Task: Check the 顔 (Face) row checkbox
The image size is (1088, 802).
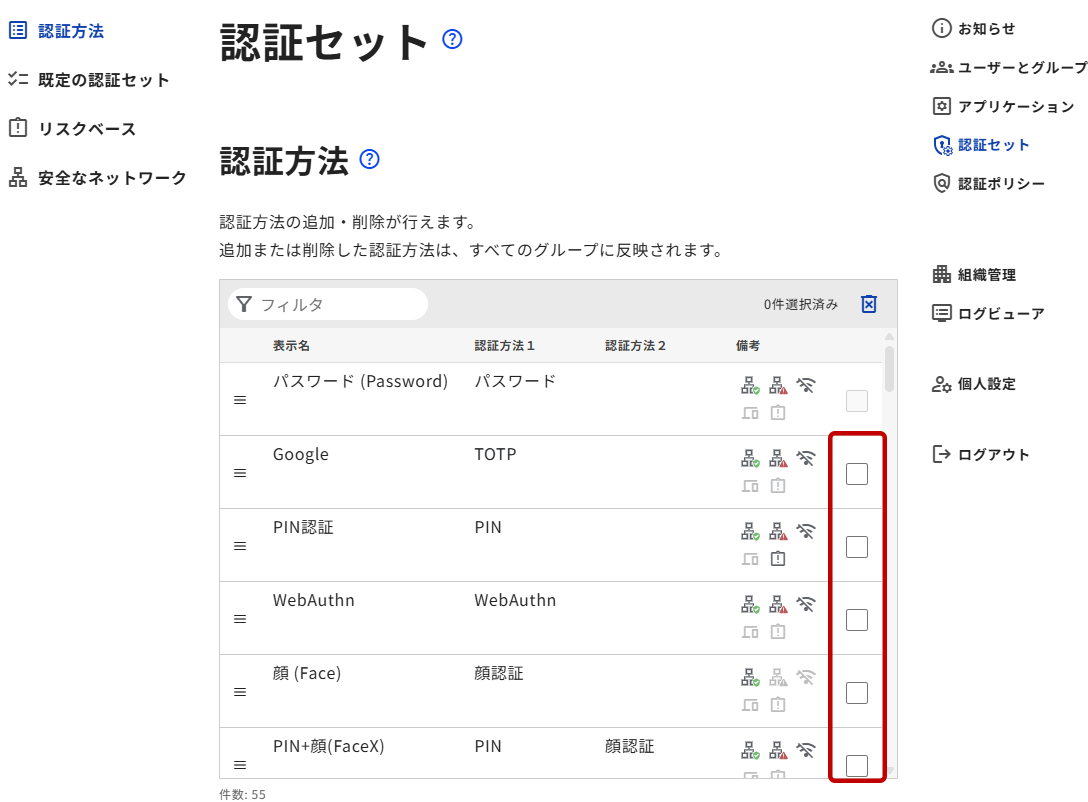Action: pos(857,693)
